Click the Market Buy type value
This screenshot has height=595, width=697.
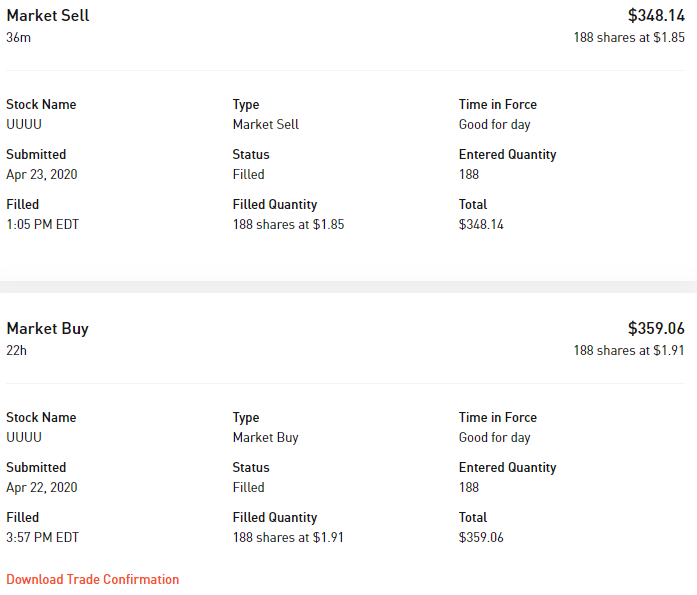(265, 438)
